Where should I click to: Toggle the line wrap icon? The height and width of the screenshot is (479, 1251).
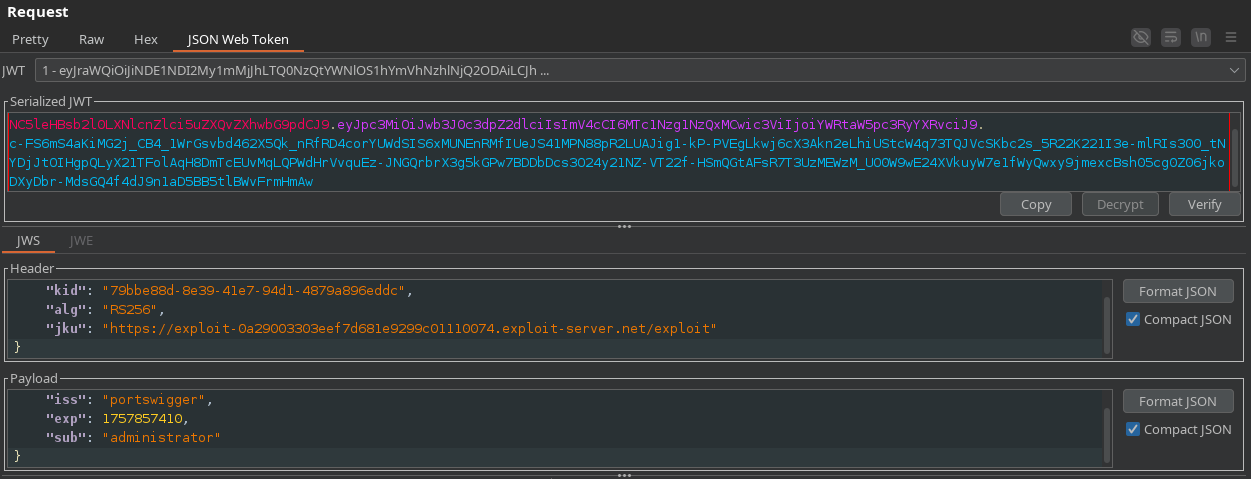(1171, 38)
